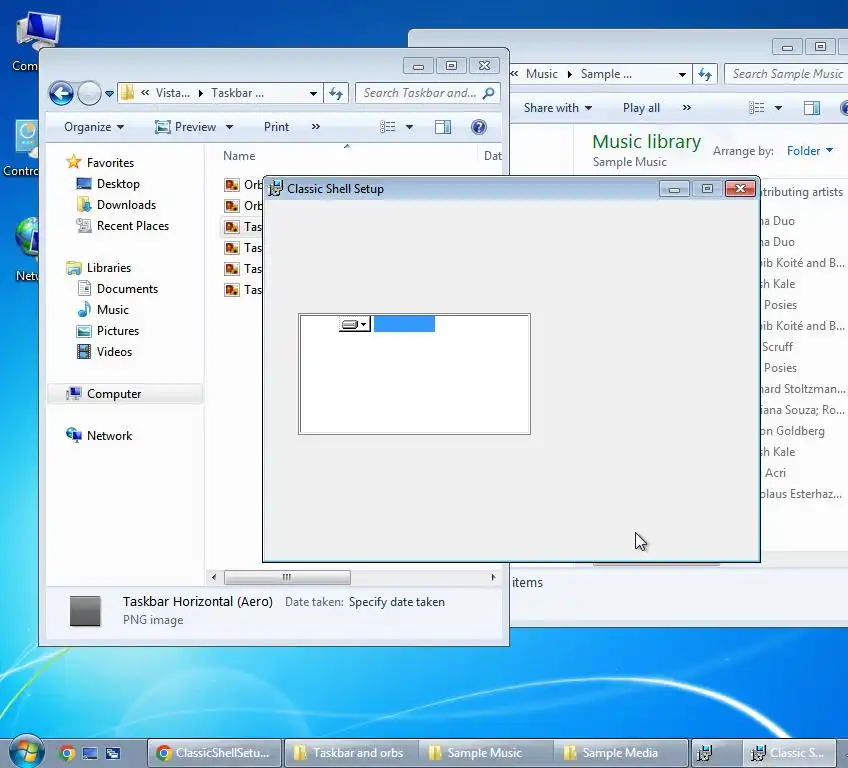This screenshot has height=768, width=848.
Task: Click Play all in Music window
Action: pos(641,108)
